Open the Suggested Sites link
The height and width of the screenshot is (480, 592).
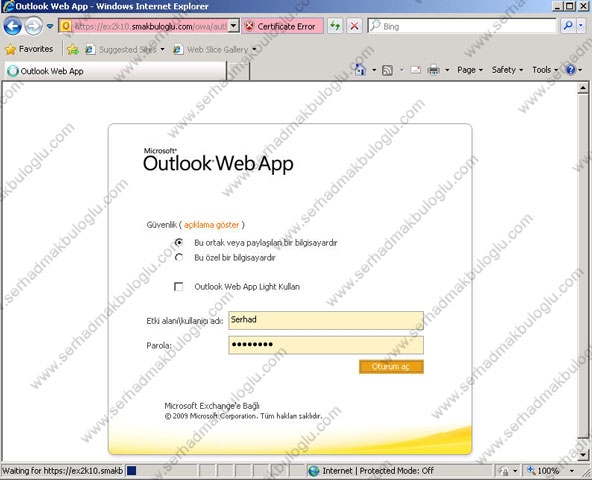click(x=125, y=49)
